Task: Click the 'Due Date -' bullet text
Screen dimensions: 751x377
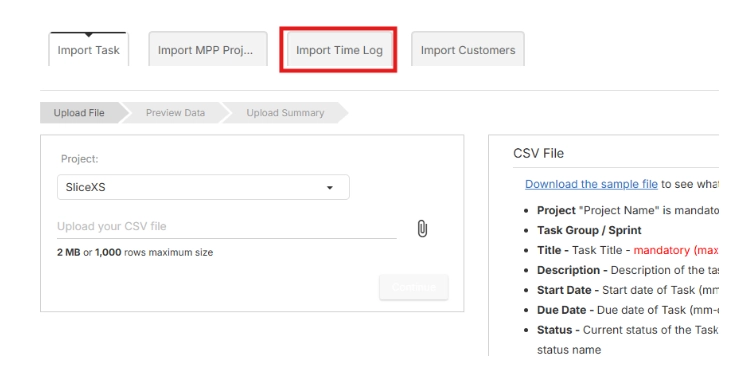Action: point(566,310)
